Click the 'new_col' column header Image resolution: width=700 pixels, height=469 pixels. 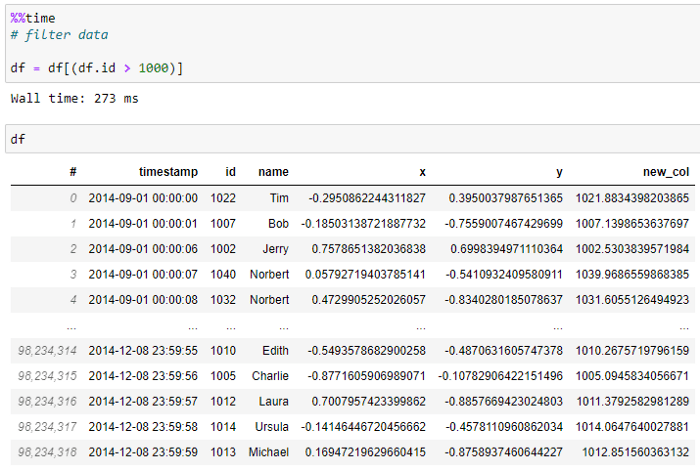(x=666, y=172)
